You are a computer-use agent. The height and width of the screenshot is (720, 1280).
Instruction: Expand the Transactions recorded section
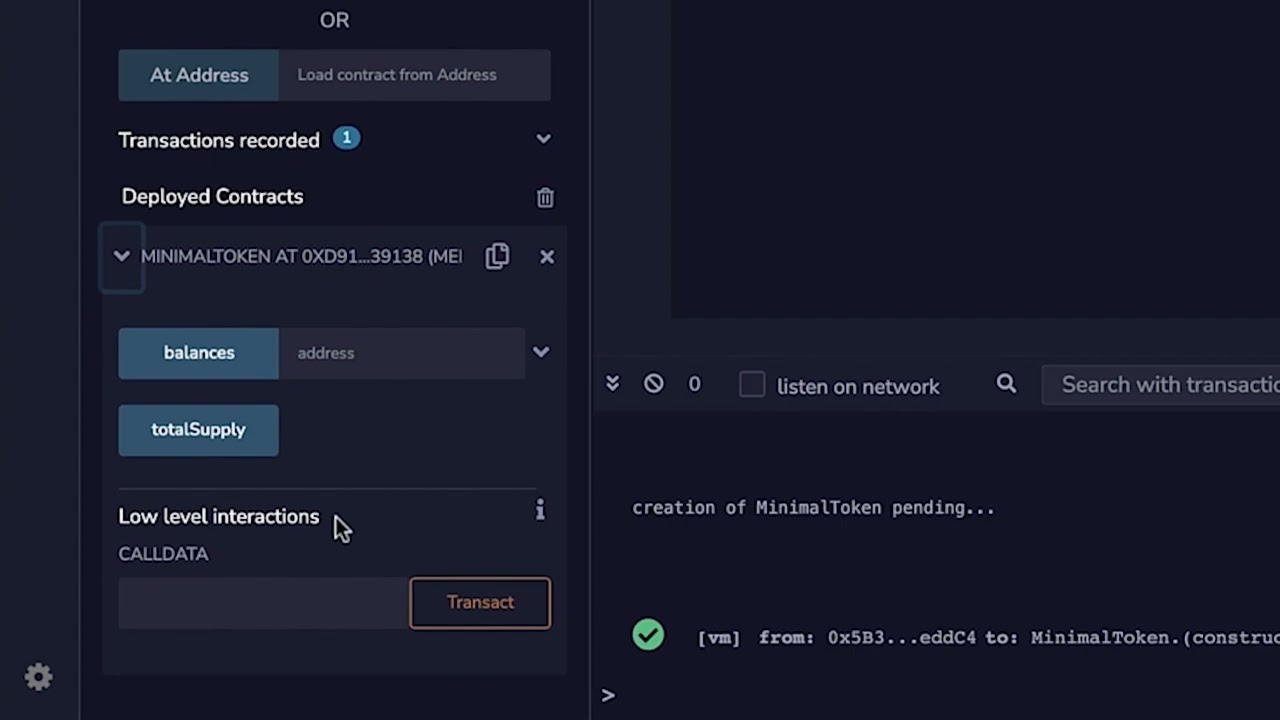click(543, 139)
